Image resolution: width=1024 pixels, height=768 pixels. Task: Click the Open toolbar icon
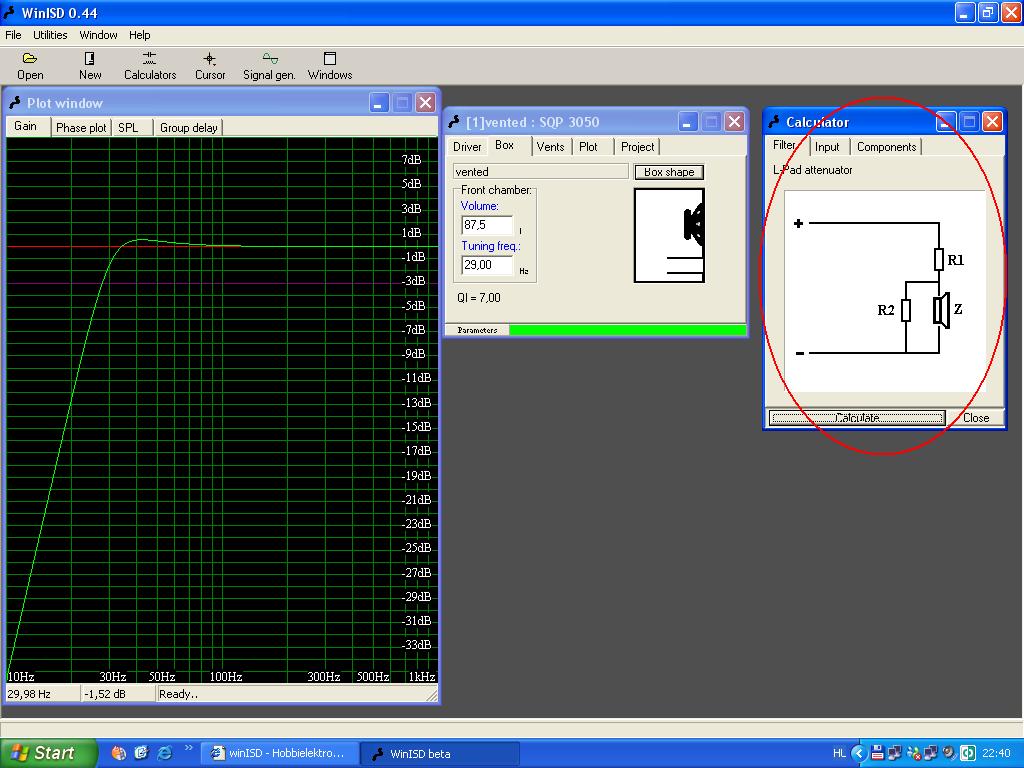coord(30,66)
